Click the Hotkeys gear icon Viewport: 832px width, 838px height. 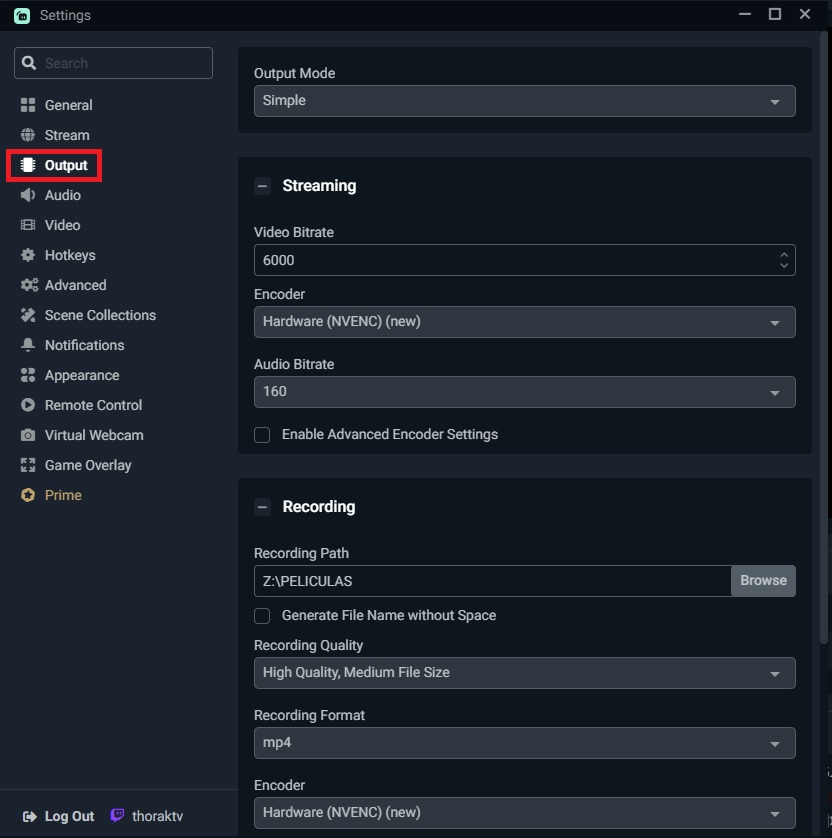click(x=28, y=255)
